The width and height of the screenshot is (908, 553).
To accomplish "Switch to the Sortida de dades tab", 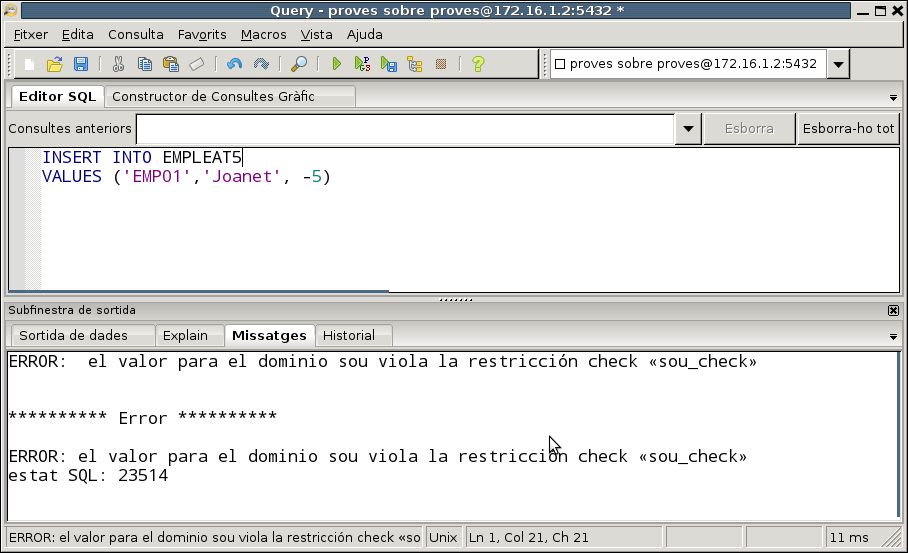I will pos(82,335).
